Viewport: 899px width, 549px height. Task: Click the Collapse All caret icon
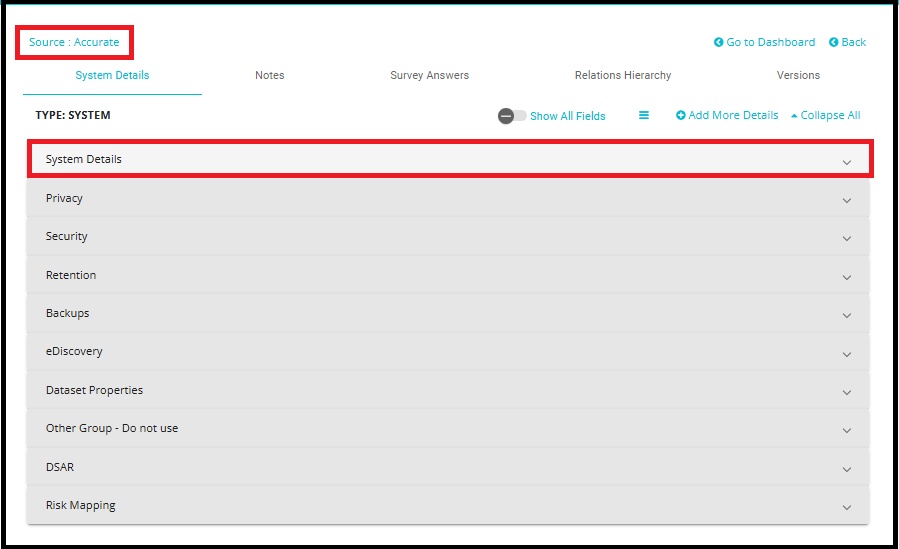coord(794,116)
